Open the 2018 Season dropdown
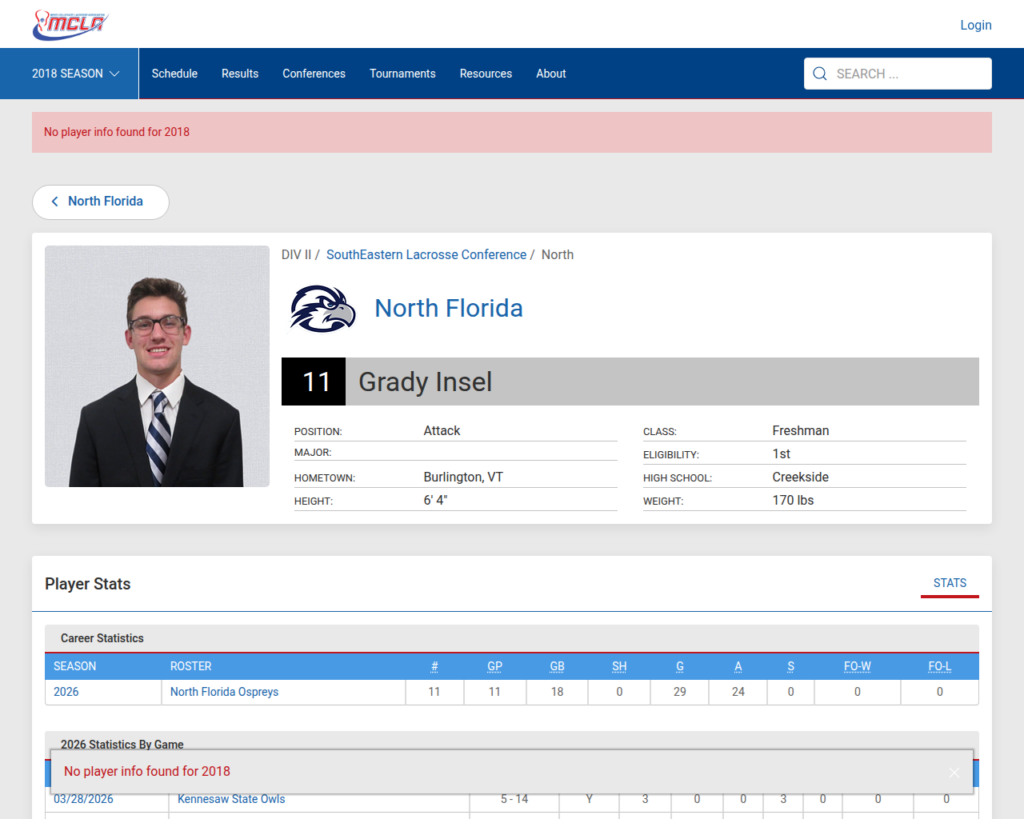 pyautogui.click(x=76, y=74)
